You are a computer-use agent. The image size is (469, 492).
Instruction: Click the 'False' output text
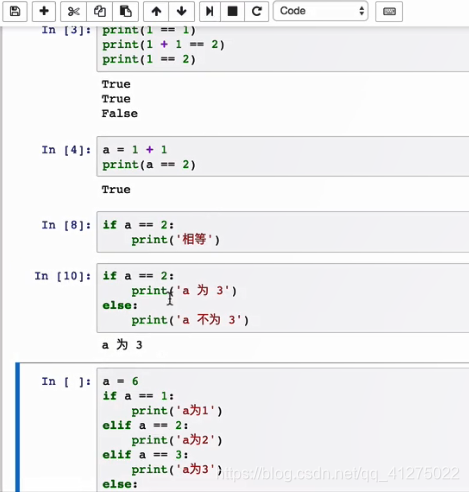pyautogui.click(x=120, y=114)
